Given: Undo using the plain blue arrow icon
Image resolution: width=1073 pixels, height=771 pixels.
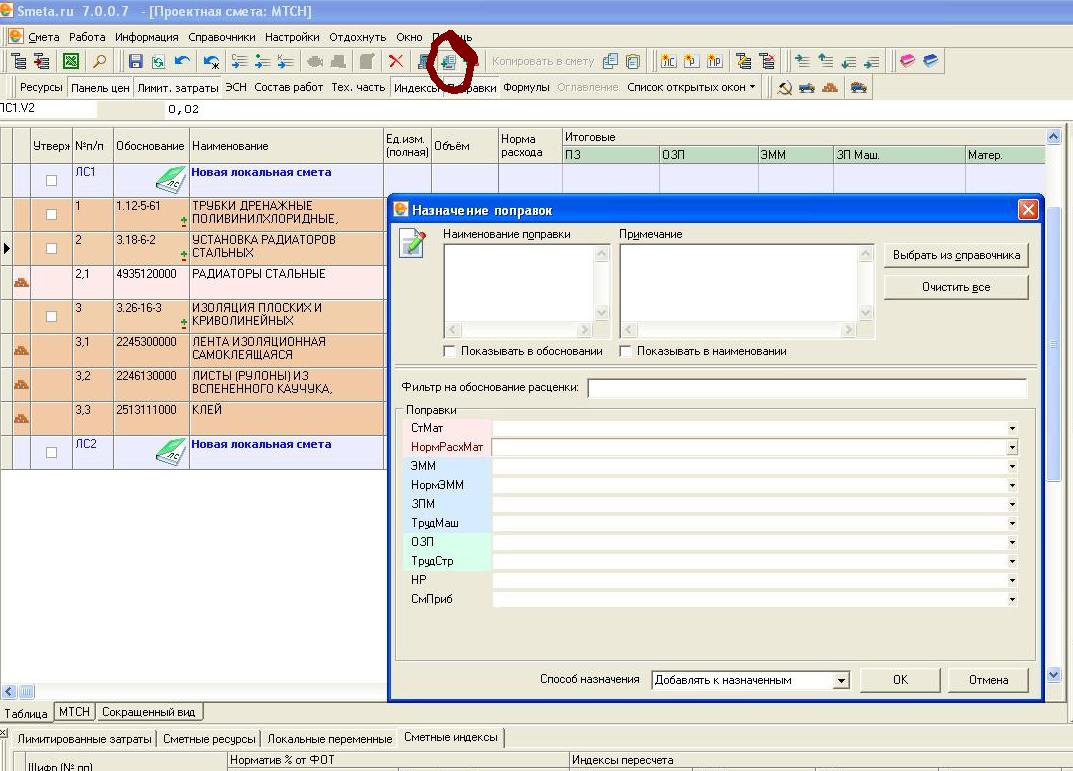Looking at the screenshot, I should tap(182, 62).
